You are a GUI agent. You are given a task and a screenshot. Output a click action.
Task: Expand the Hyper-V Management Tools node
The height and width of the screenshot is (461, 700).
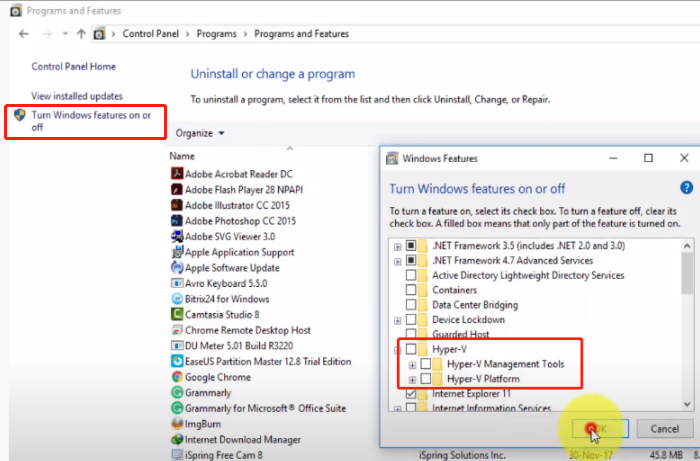pos(412,364)
